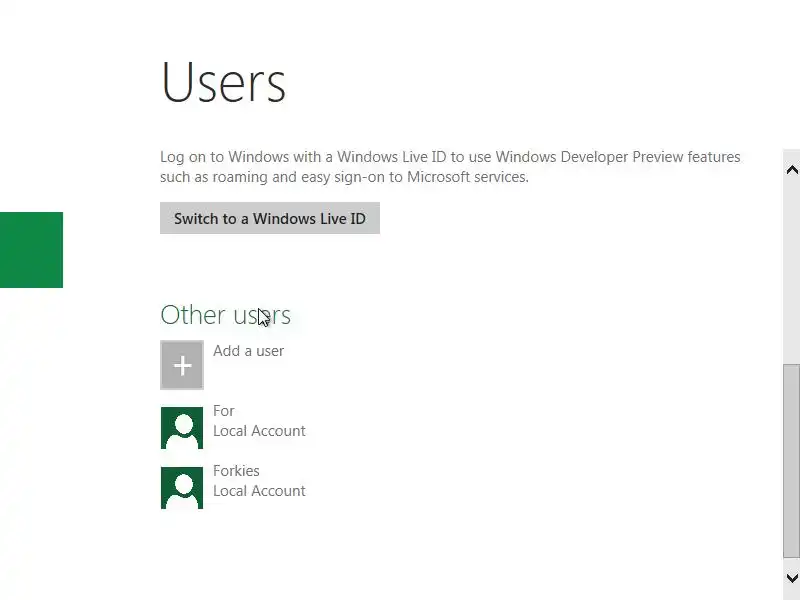Screen dimensions: 800x600
Task: Open the 'Forkies' account avatar
Action: click(x=182, y=488)
